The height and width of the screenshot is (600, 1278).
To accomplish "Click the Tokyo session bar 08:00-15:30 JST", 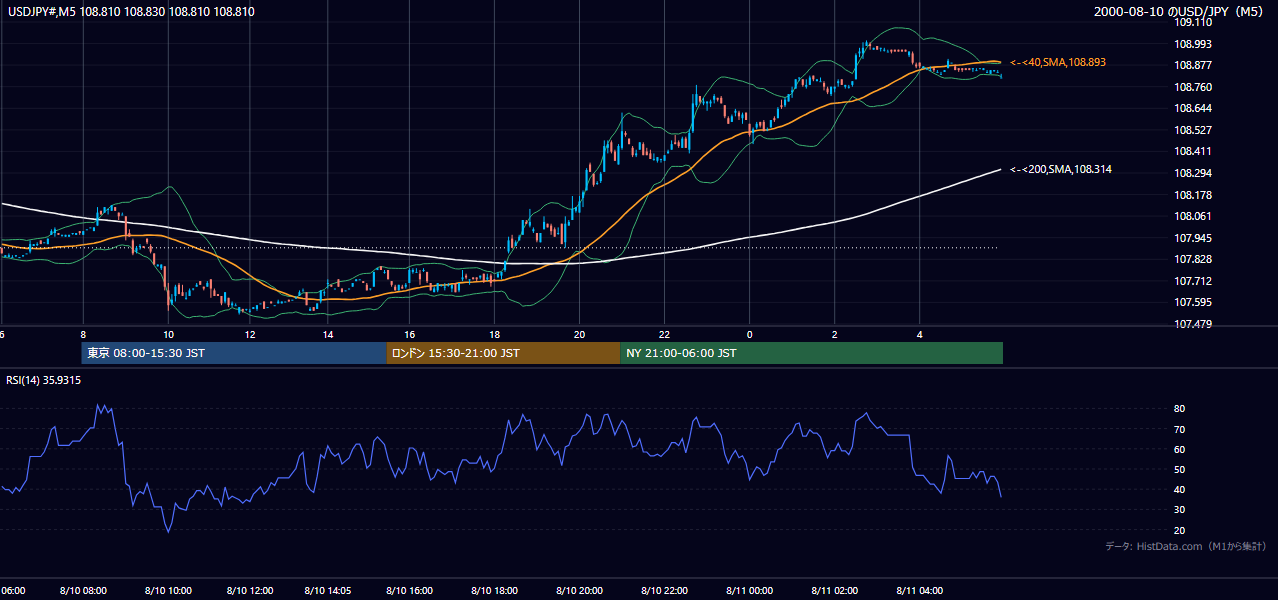I will pos(234,353).
